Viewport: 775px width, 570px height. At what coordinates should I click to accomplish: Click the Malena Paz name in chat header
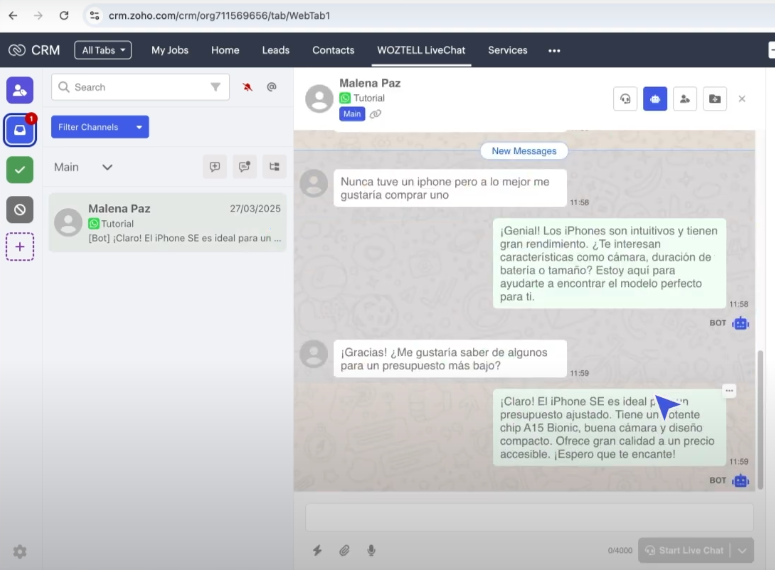370,83
